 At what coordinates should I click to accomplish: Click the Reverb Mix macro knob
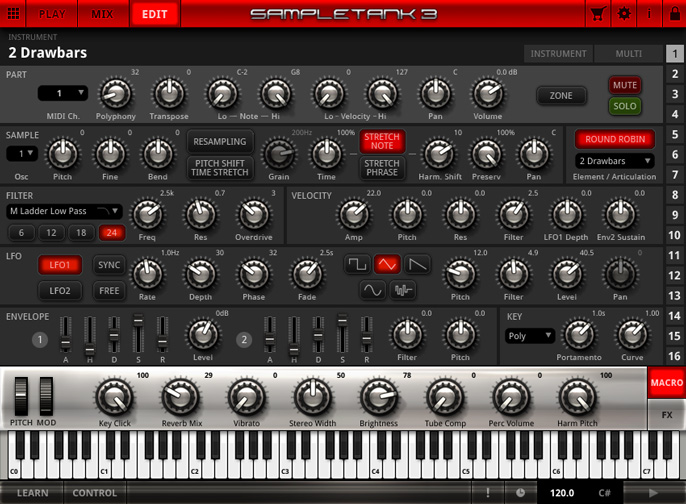[180, 397]
